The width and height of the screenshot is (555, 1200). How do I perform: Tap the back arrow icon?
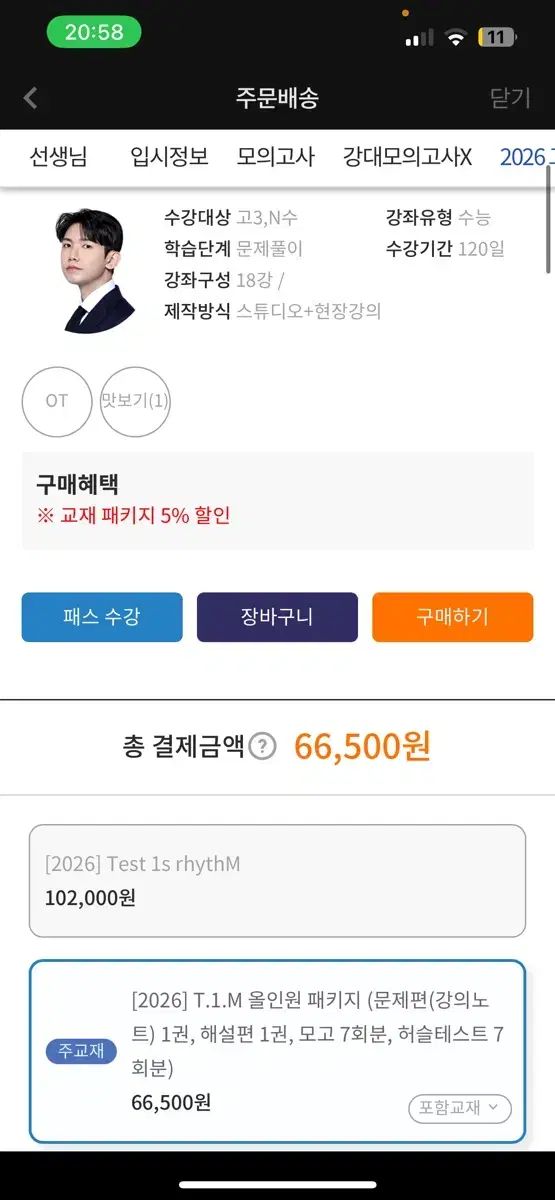(x=30, y=98)
